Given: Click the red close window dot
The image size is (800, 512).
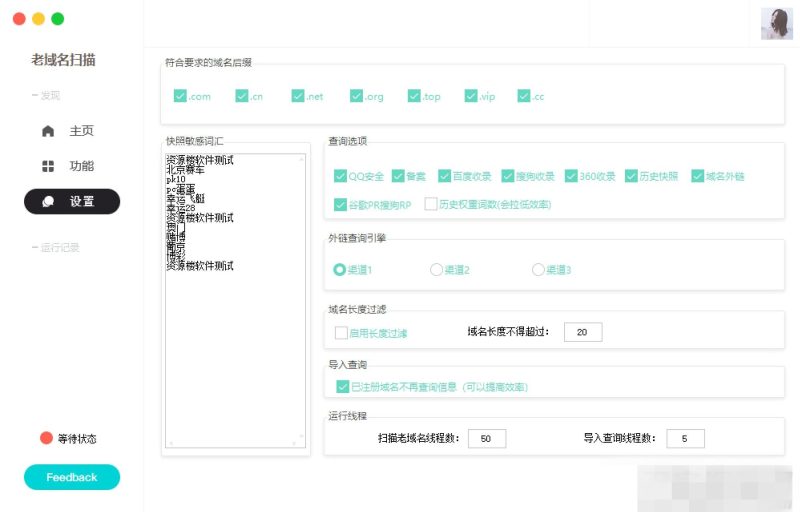Looking at the screenshot, I should click(x=19, y=19).
